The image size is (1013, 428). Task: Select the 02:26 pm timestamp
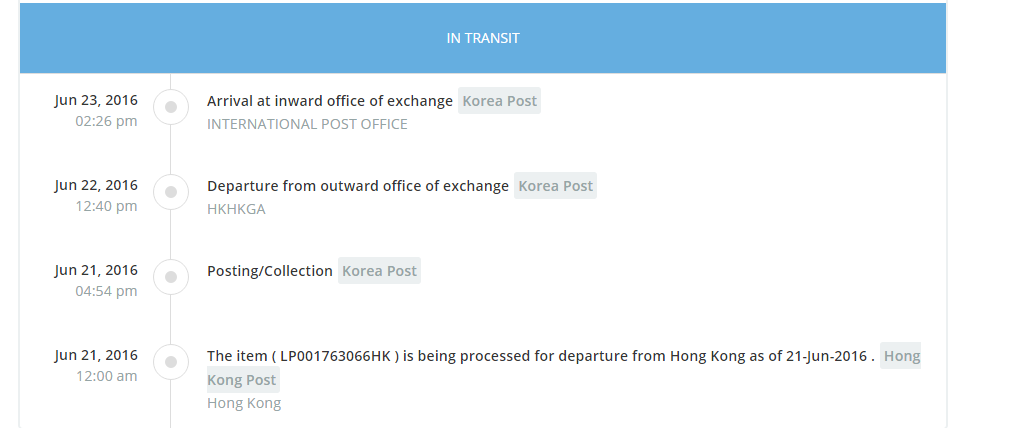(106, 121)
